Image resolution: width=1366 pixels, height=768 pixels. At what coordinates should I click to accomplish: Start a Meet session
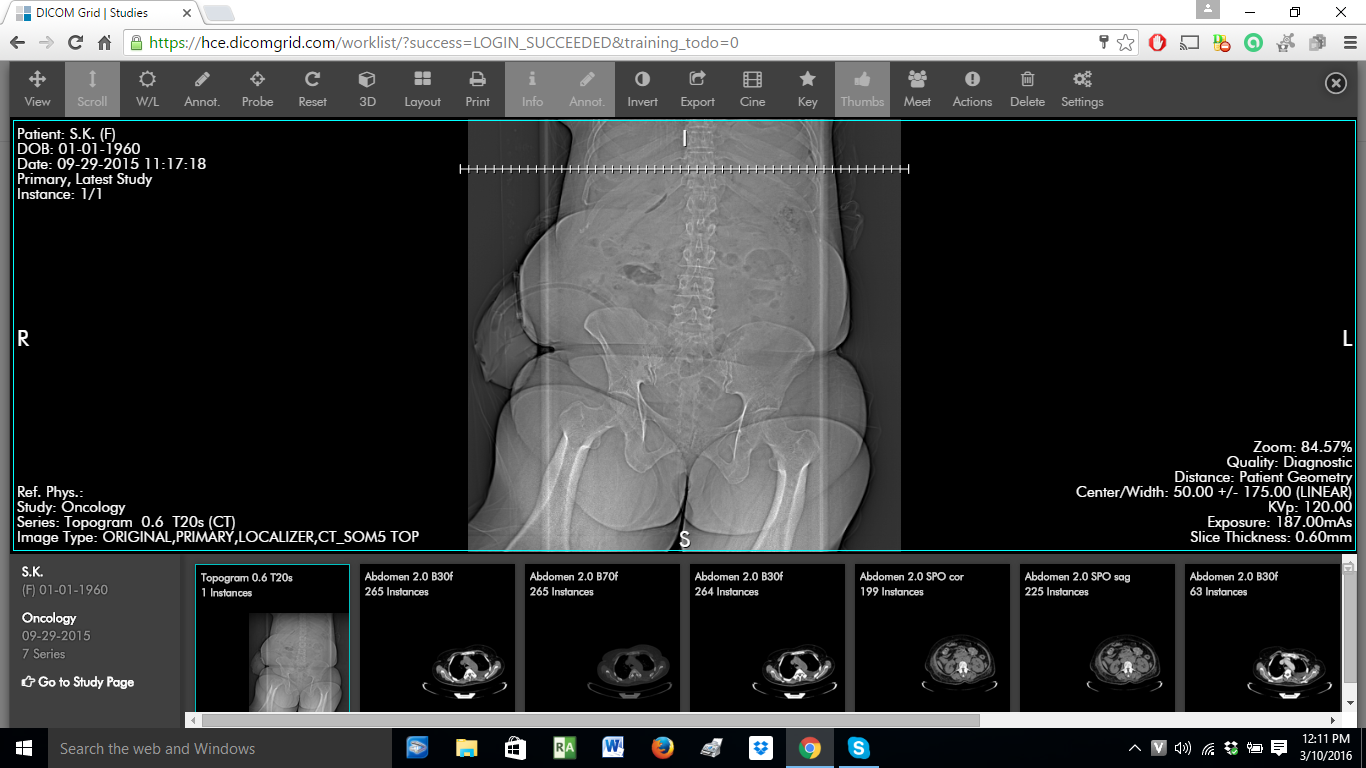point(917,89)
